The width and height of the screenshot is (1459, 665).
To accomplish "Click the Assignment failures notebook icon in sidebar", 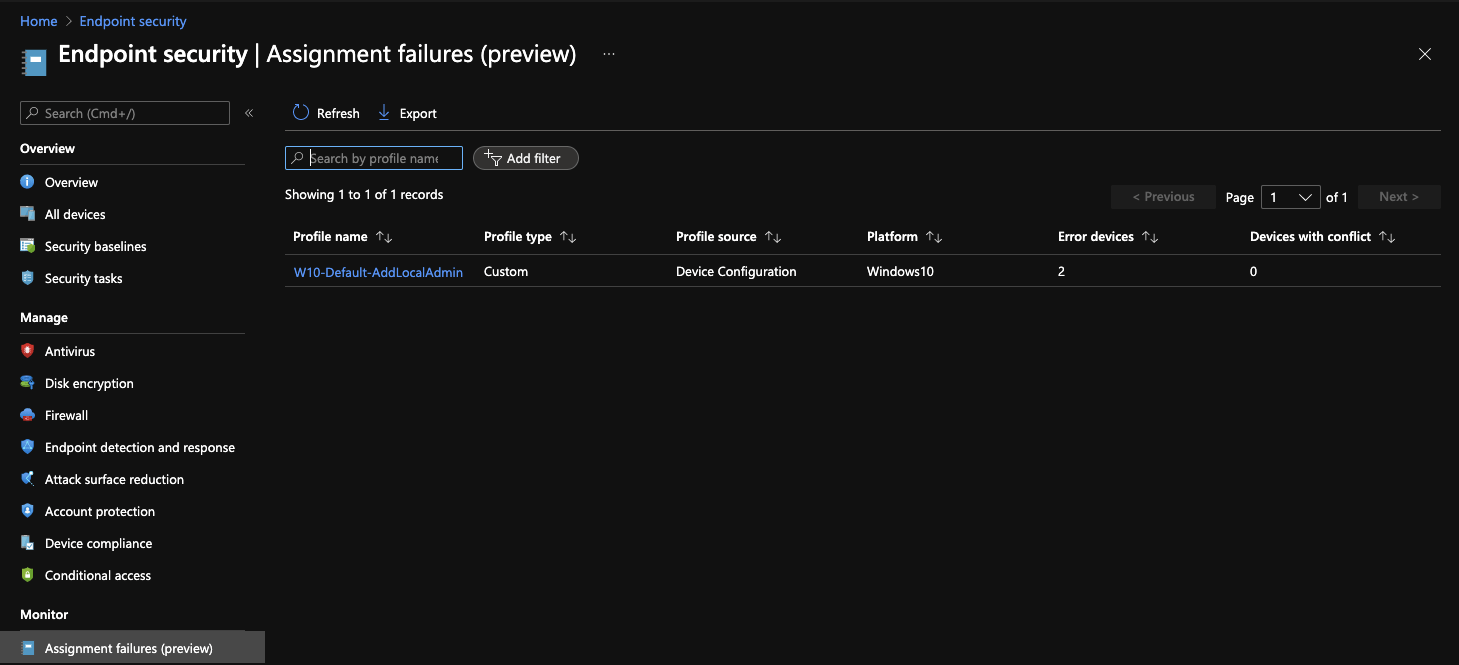I will 28,648.
